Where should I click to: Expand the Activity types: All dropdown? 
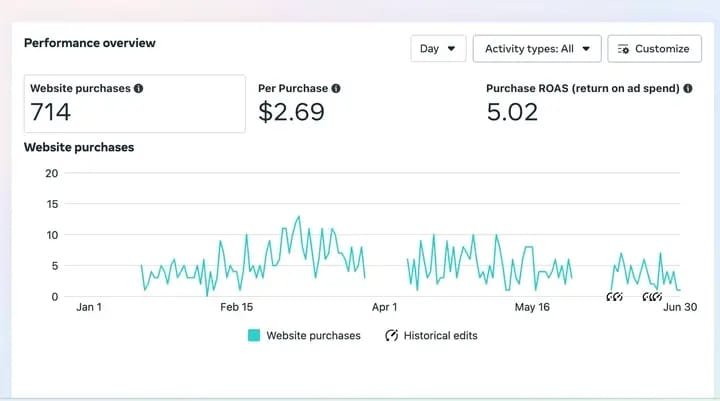(x=537, y=48)
